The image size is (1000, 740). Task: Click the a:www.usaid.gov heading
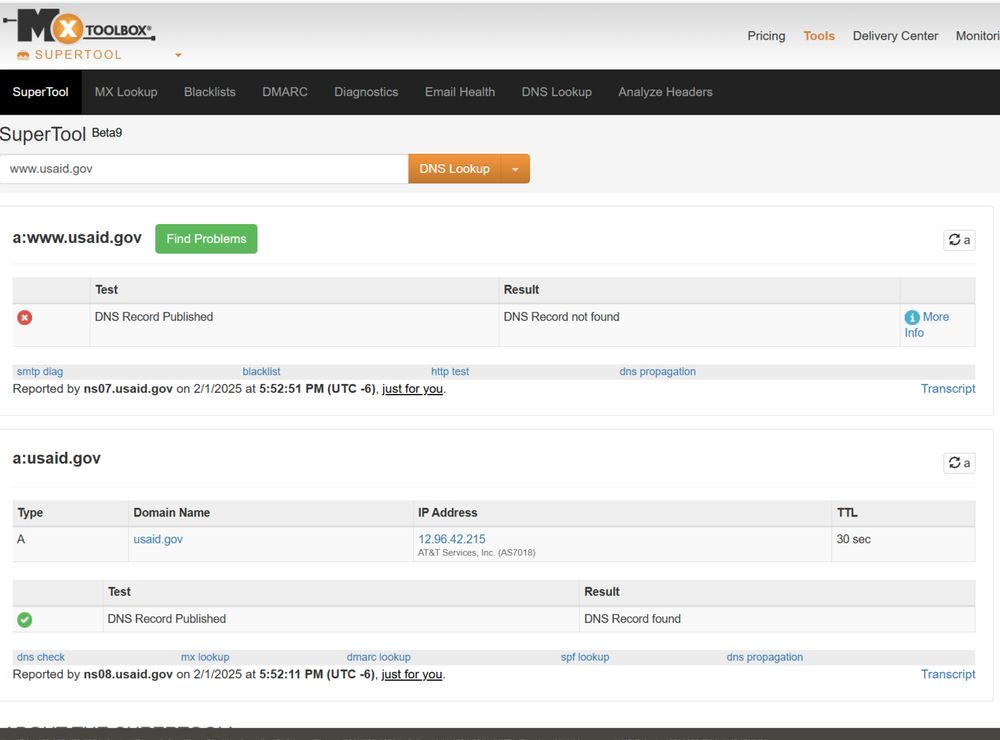(77, 238)
